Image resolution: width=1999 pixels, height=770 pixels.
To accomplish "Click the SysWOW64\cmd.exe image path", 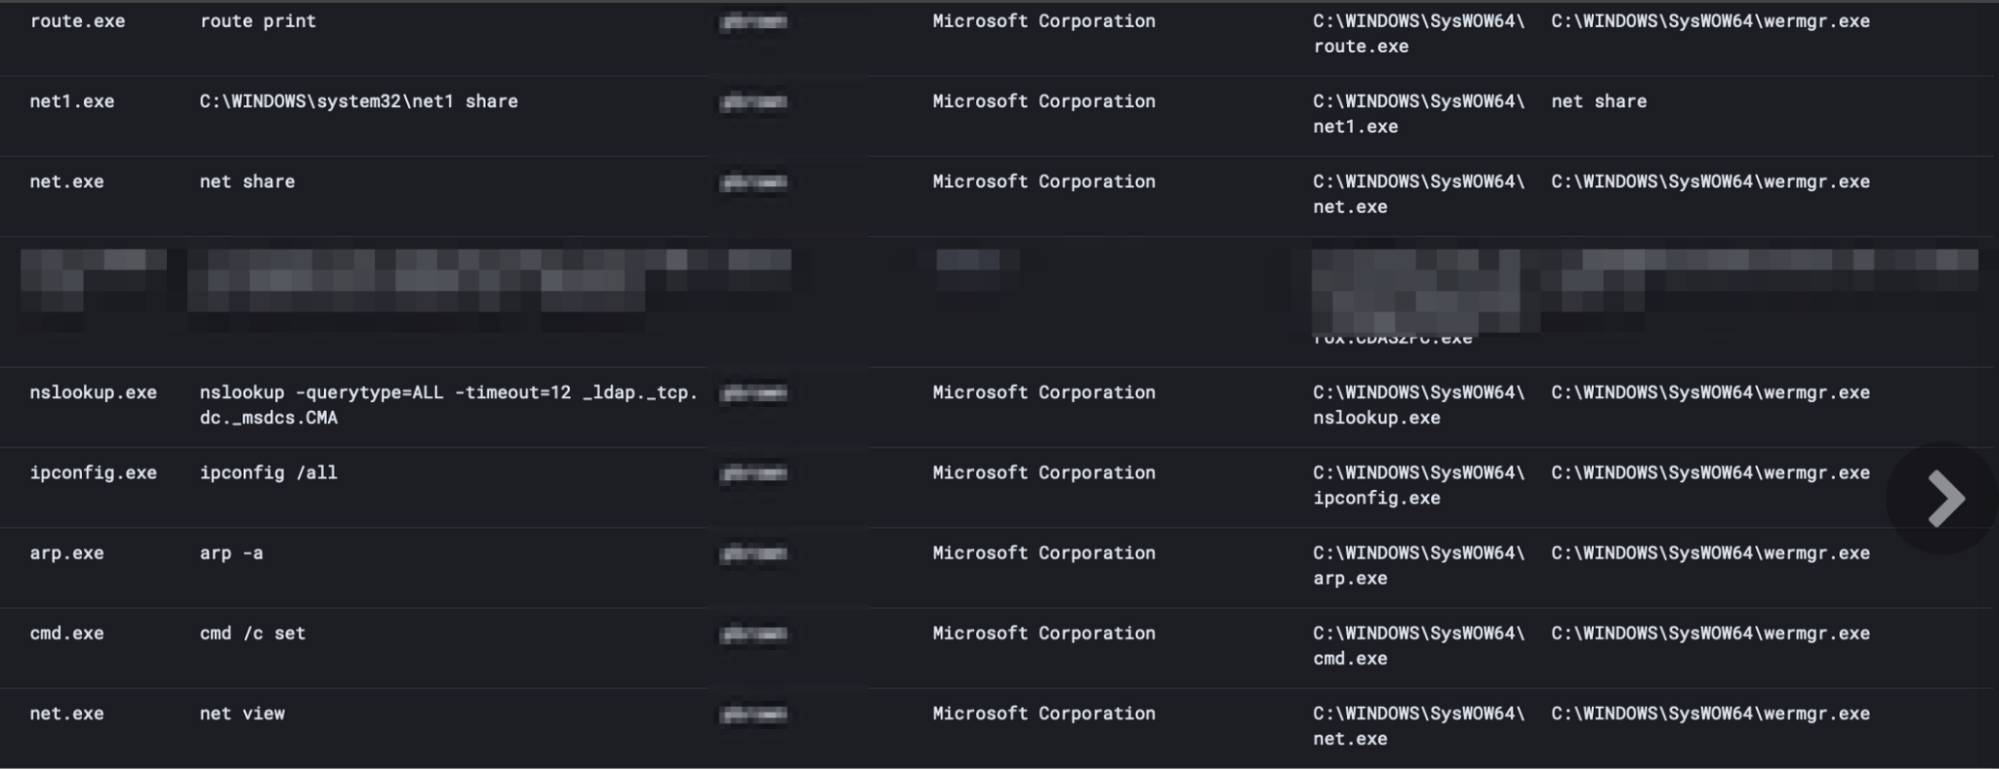I will click(x=1419, y=646).
